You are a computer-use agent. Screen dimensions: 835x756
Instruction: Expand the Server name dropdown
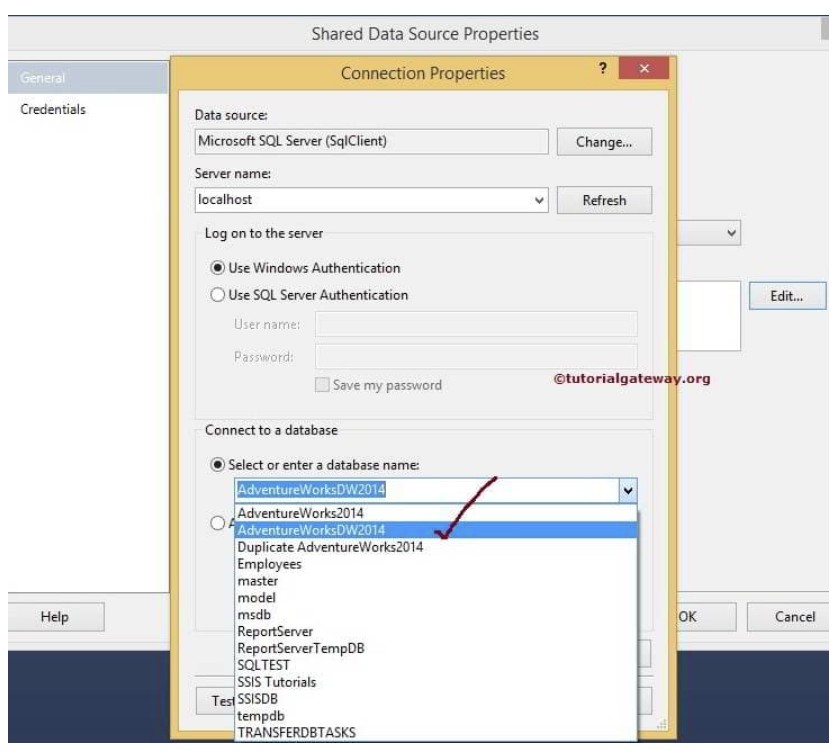point(539,200)
